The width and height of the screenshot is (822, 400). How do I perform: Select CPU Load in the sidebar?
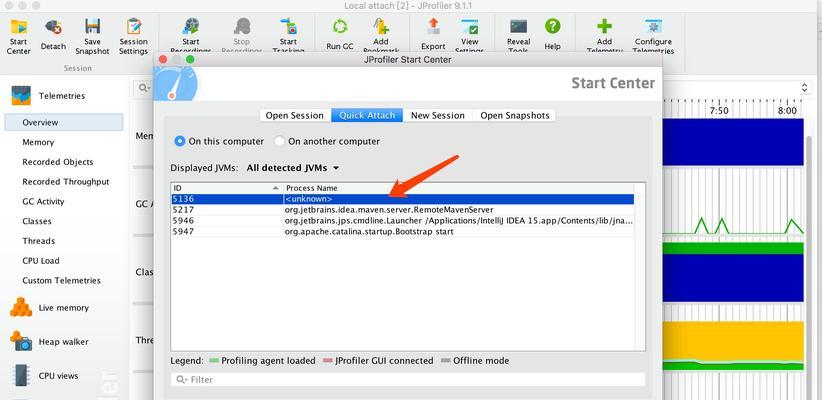tap(41, 261)
